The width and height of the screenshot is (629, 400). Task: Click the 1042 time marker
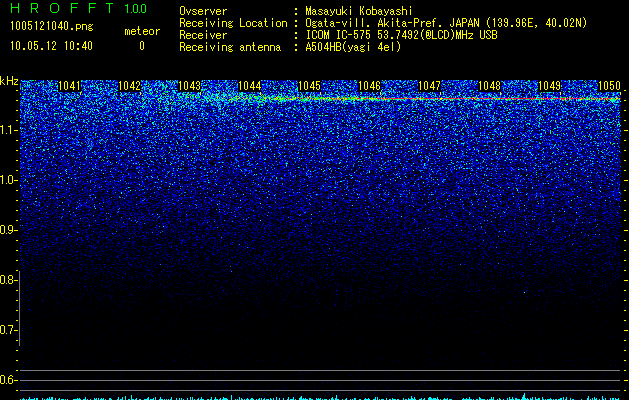tap(130, 86)
